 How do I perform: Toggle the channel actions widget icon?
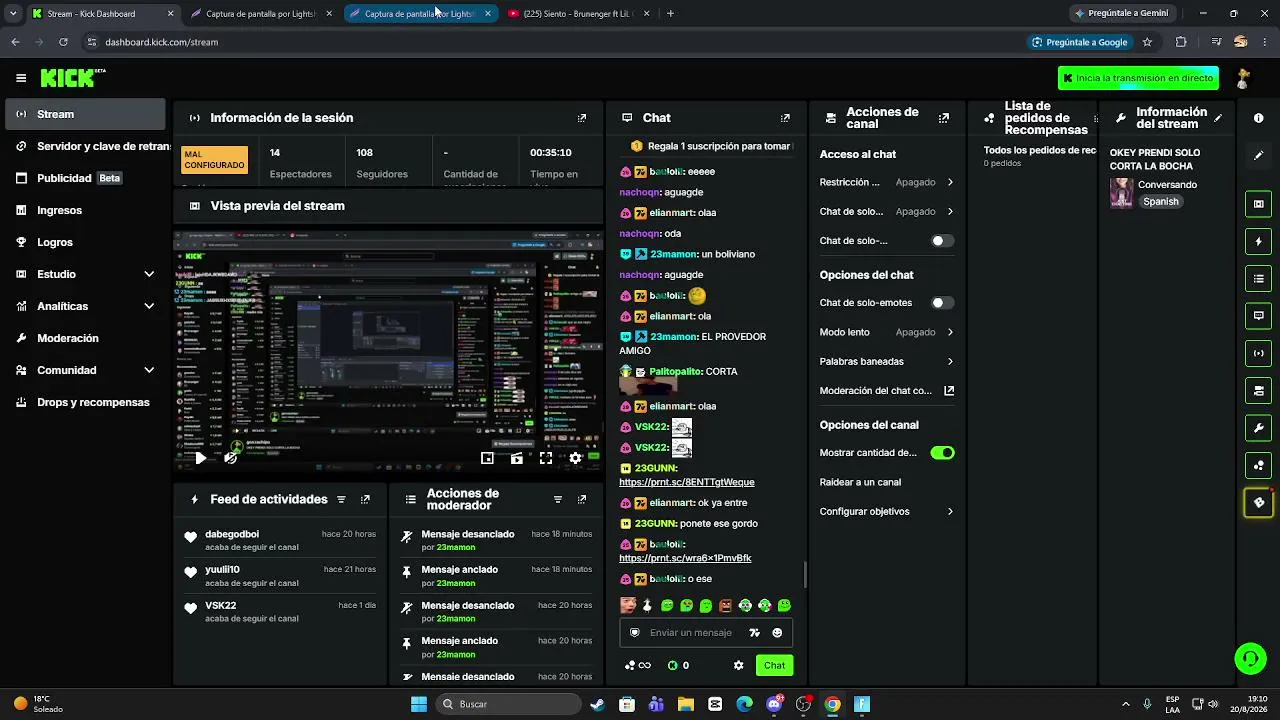[x=1258, y=390]
